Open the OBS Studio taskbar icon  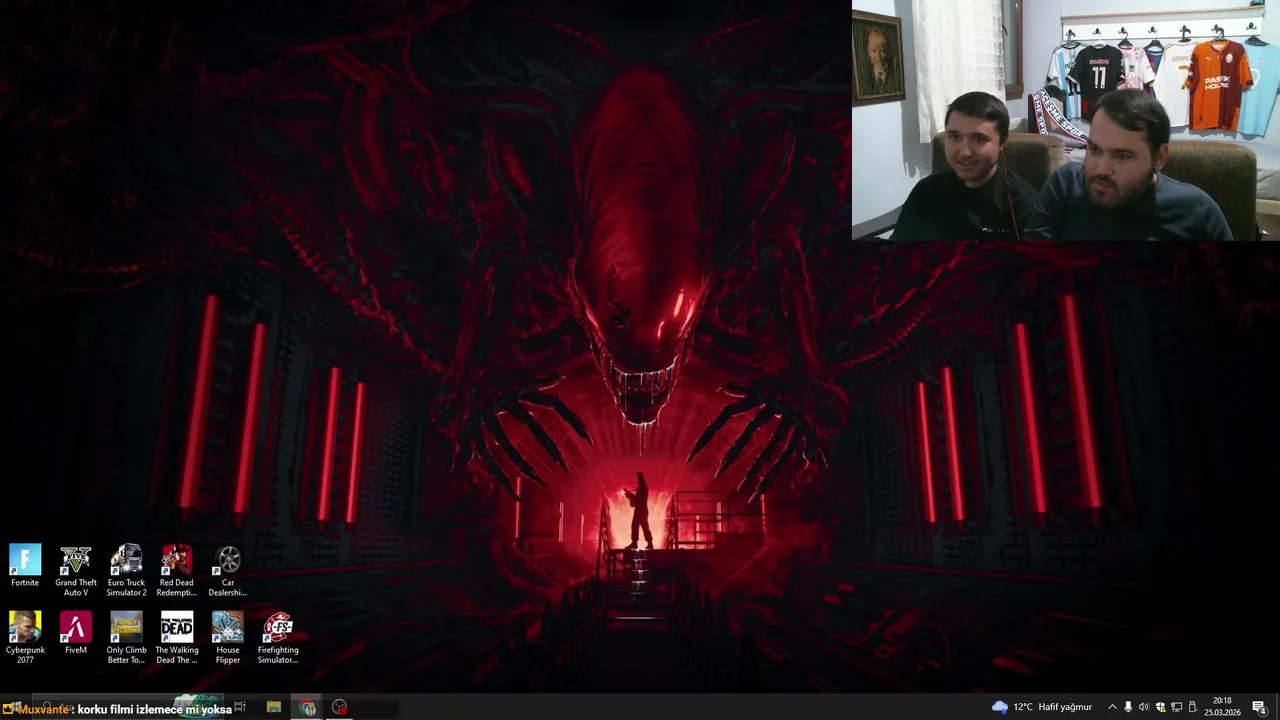point(339,707)
